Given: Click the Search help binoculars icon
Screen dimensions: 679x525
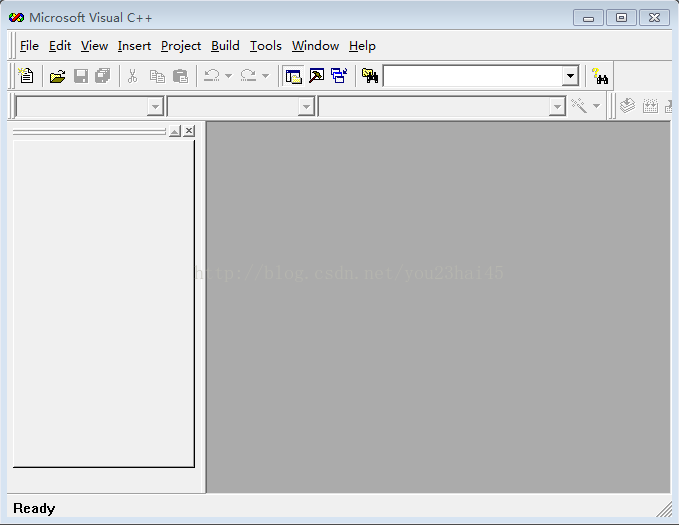Looking at the screenshot, I should tap(600, 76).
